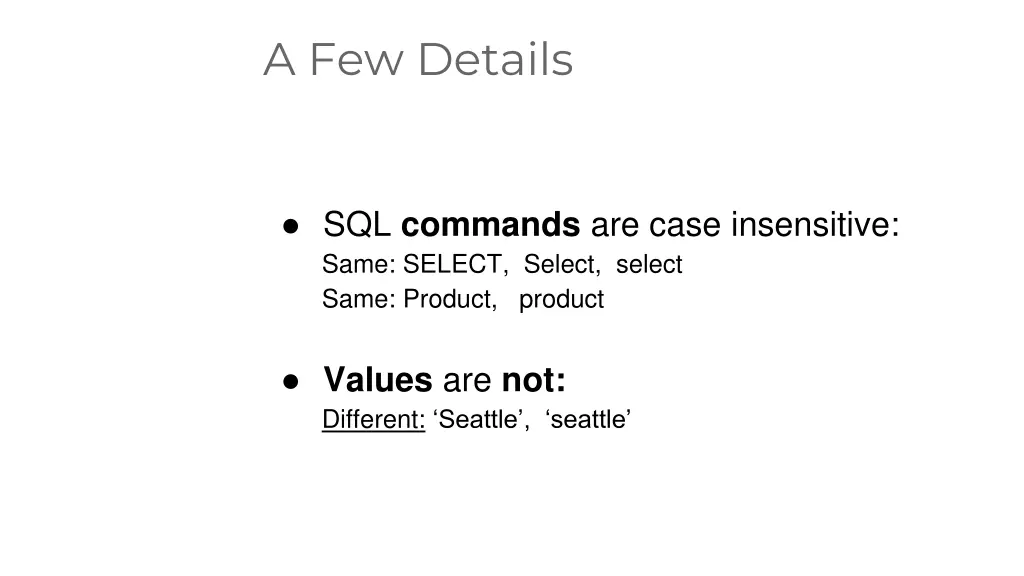Click the lowercase "select" example

click(x=648, y=264)
